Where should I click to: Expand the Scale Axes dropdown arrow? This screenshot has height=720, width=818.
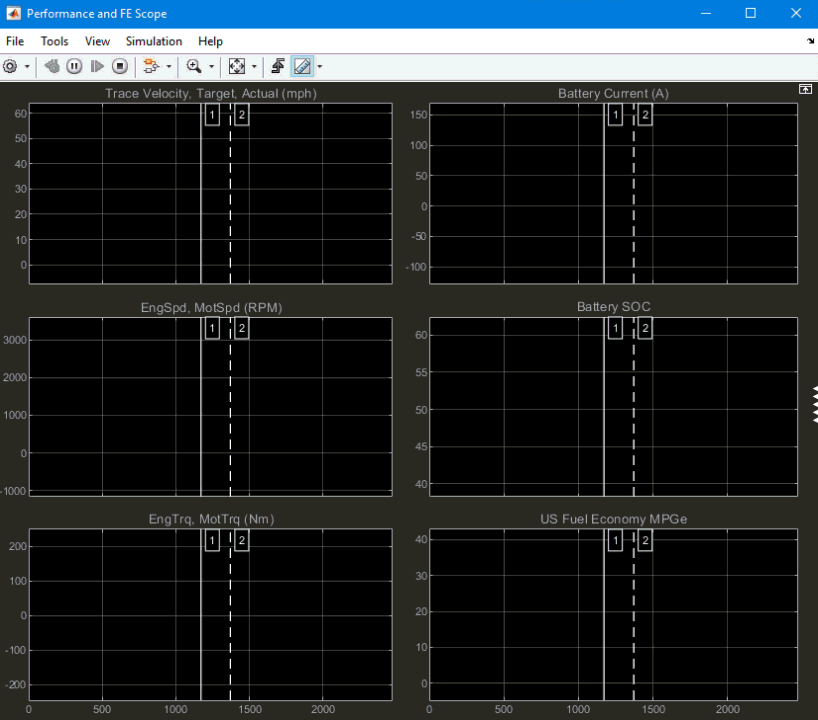254,67
